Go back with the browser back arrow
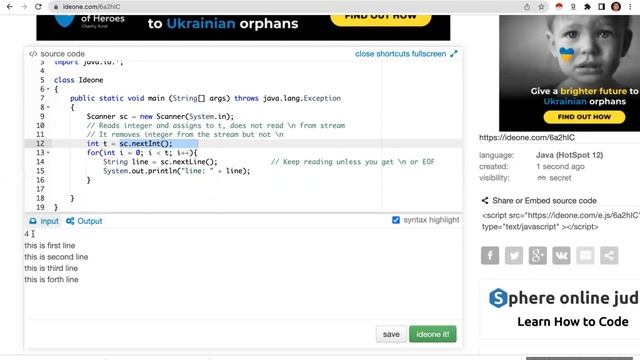This screenshot has width=640, height=360. point(10,7)
